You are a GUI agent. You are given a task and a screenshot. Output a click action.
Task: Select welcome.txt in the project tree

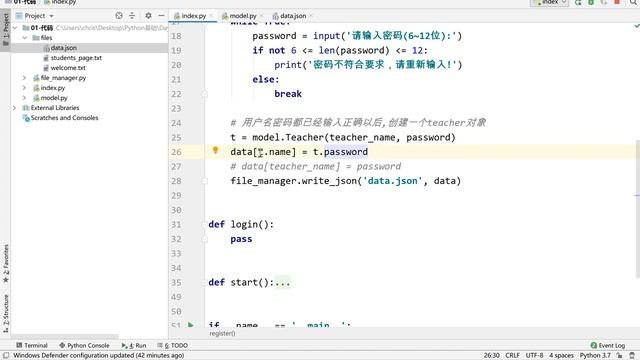[x=68, y=68]
